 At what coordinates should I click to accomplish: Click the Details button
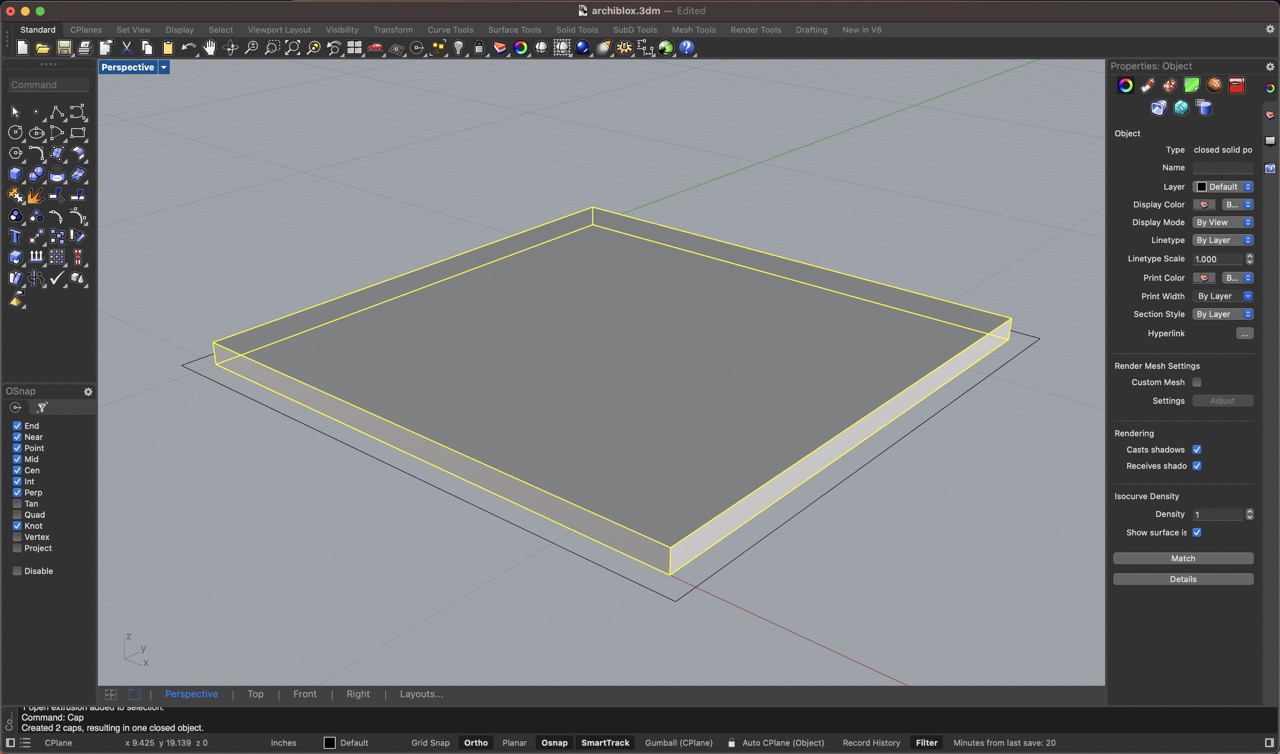(x=1183, y=579)
